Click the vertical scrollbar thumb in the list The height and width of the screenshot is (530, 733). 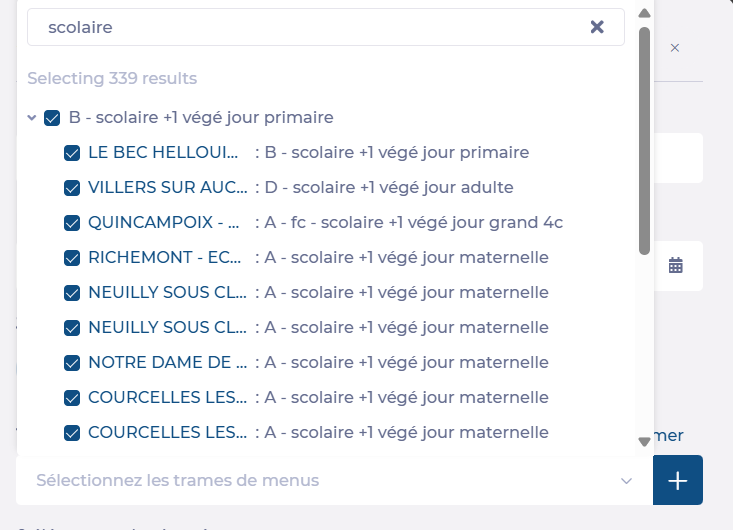click(644, 140)
